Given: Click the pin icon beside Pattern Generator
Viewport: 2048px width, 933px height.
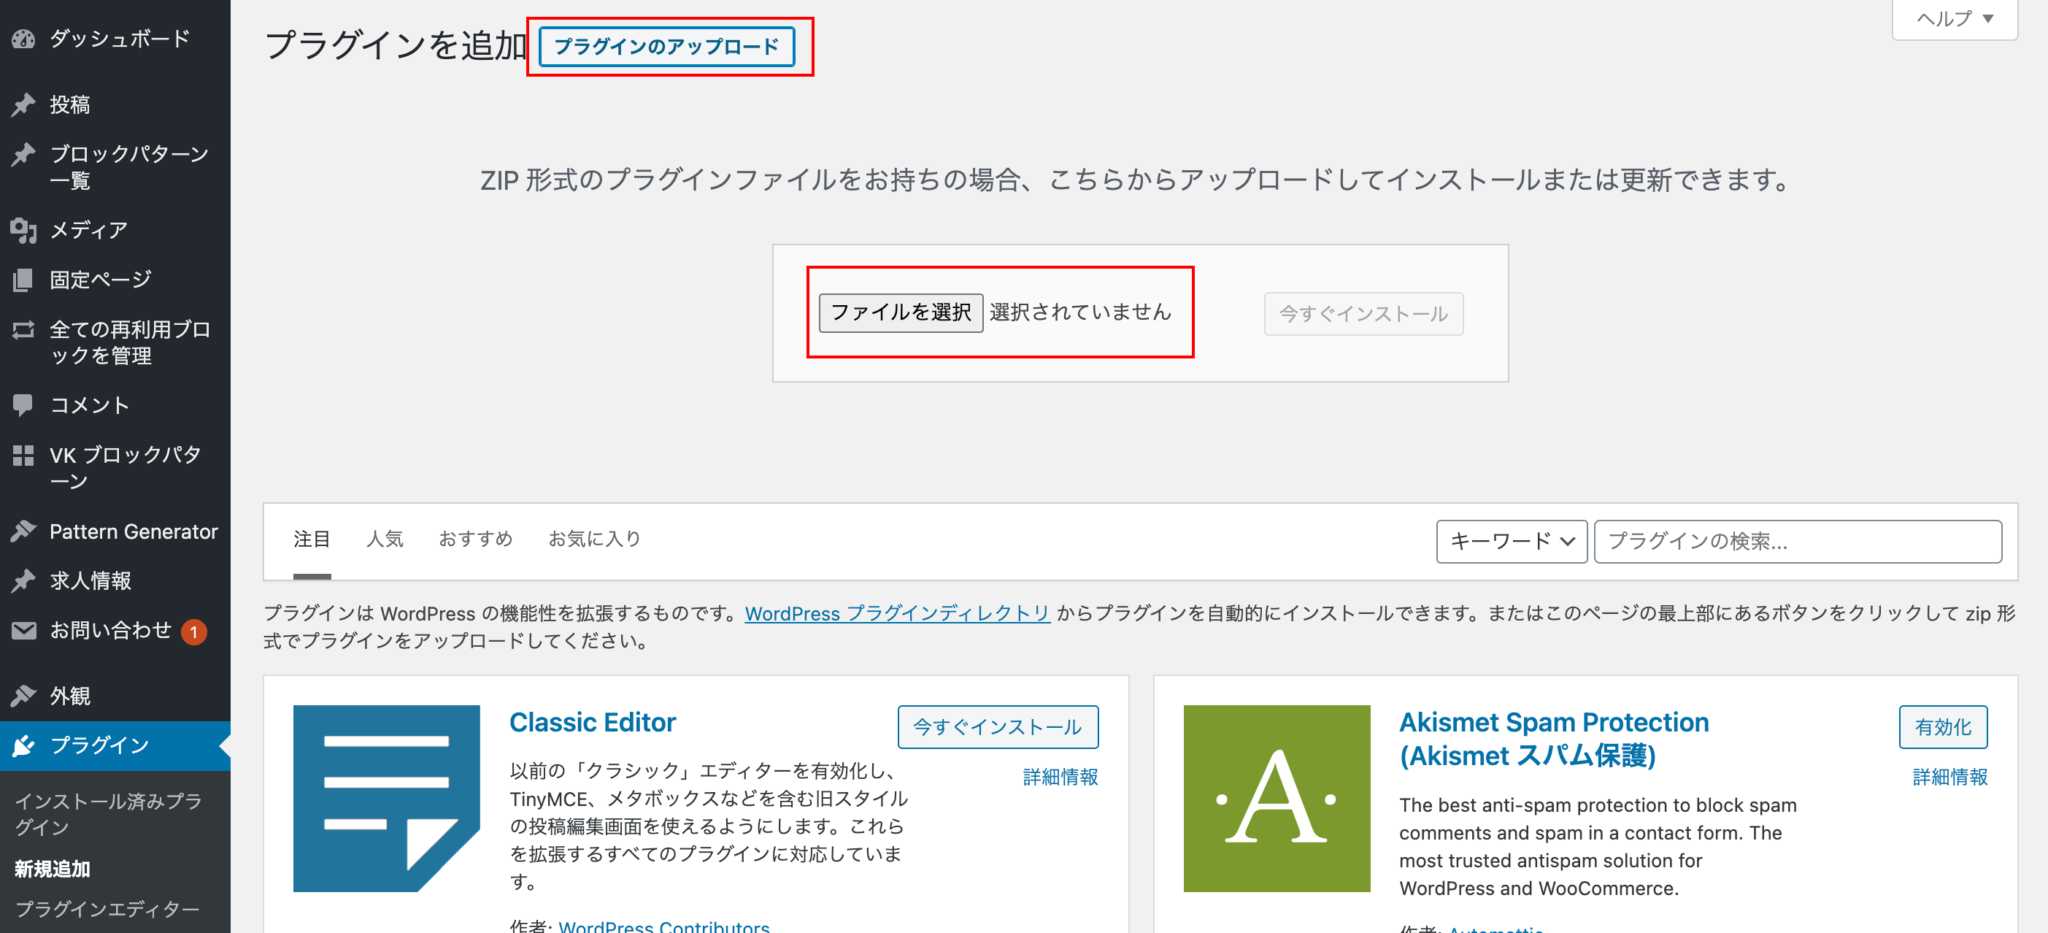Looking at the screenshot, I should click(x=23, y=531).
